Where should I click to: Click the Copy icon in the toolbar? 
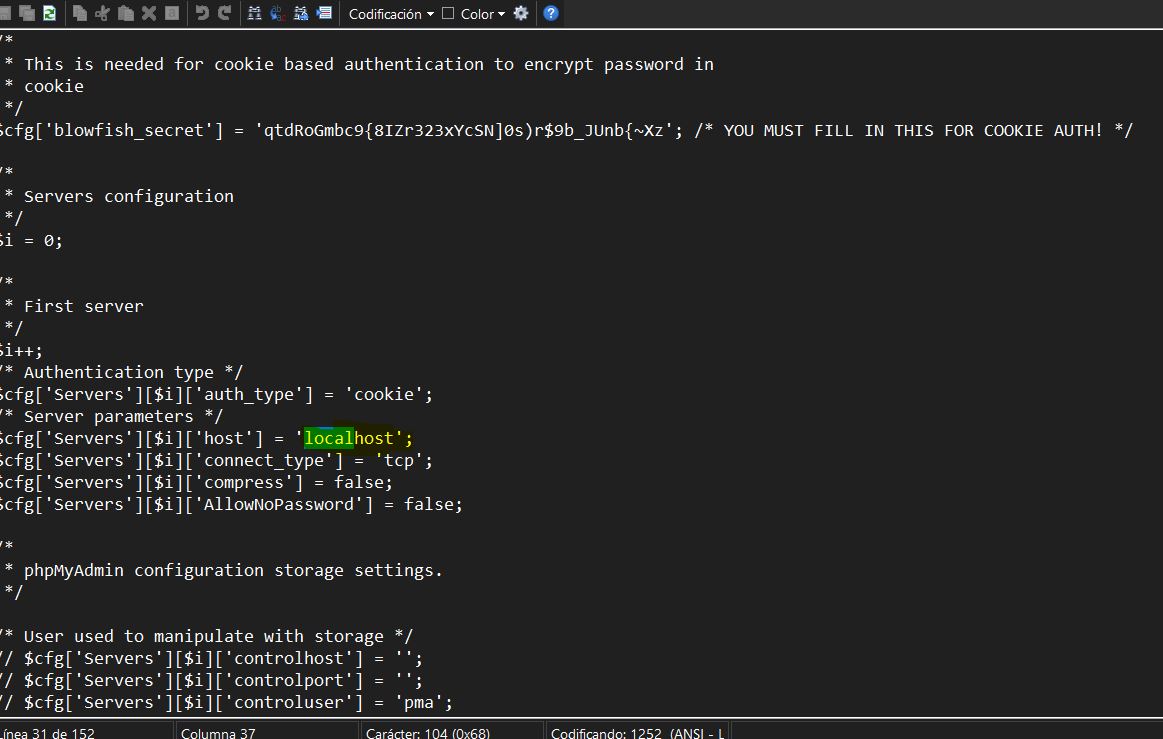point(79,13)
